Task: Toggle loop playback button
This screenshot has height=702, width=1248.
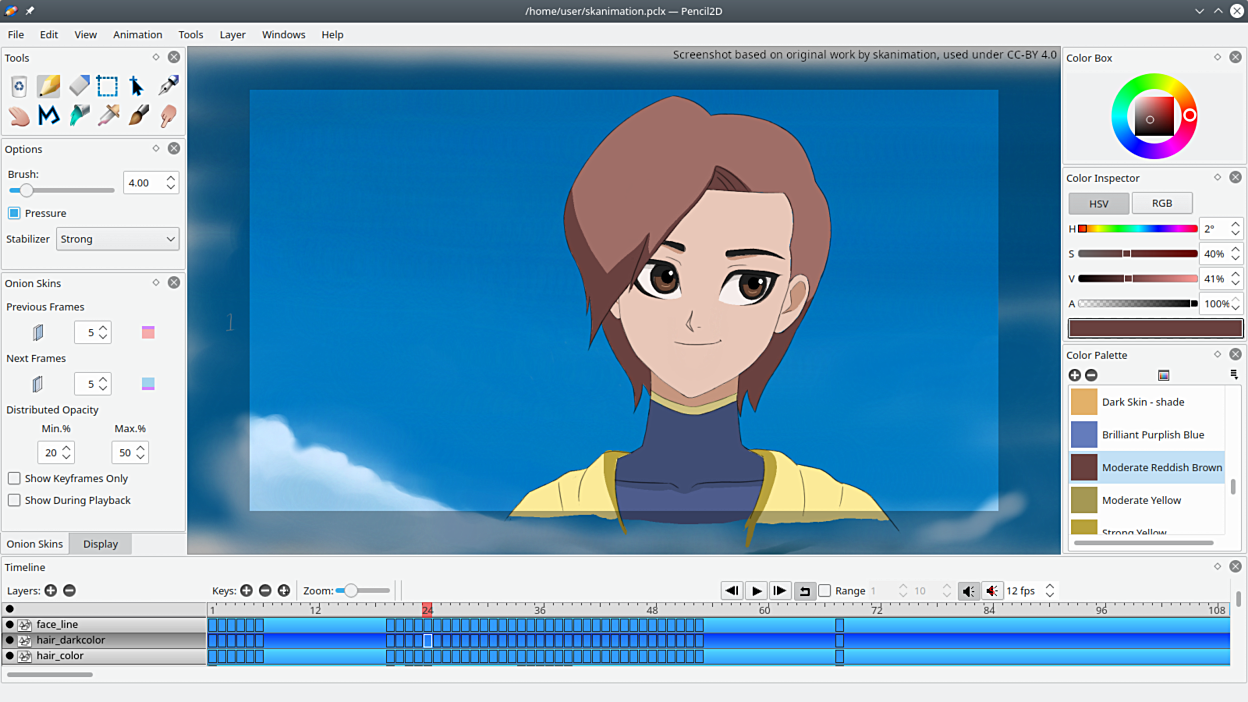Action: (x=804, y=591)
